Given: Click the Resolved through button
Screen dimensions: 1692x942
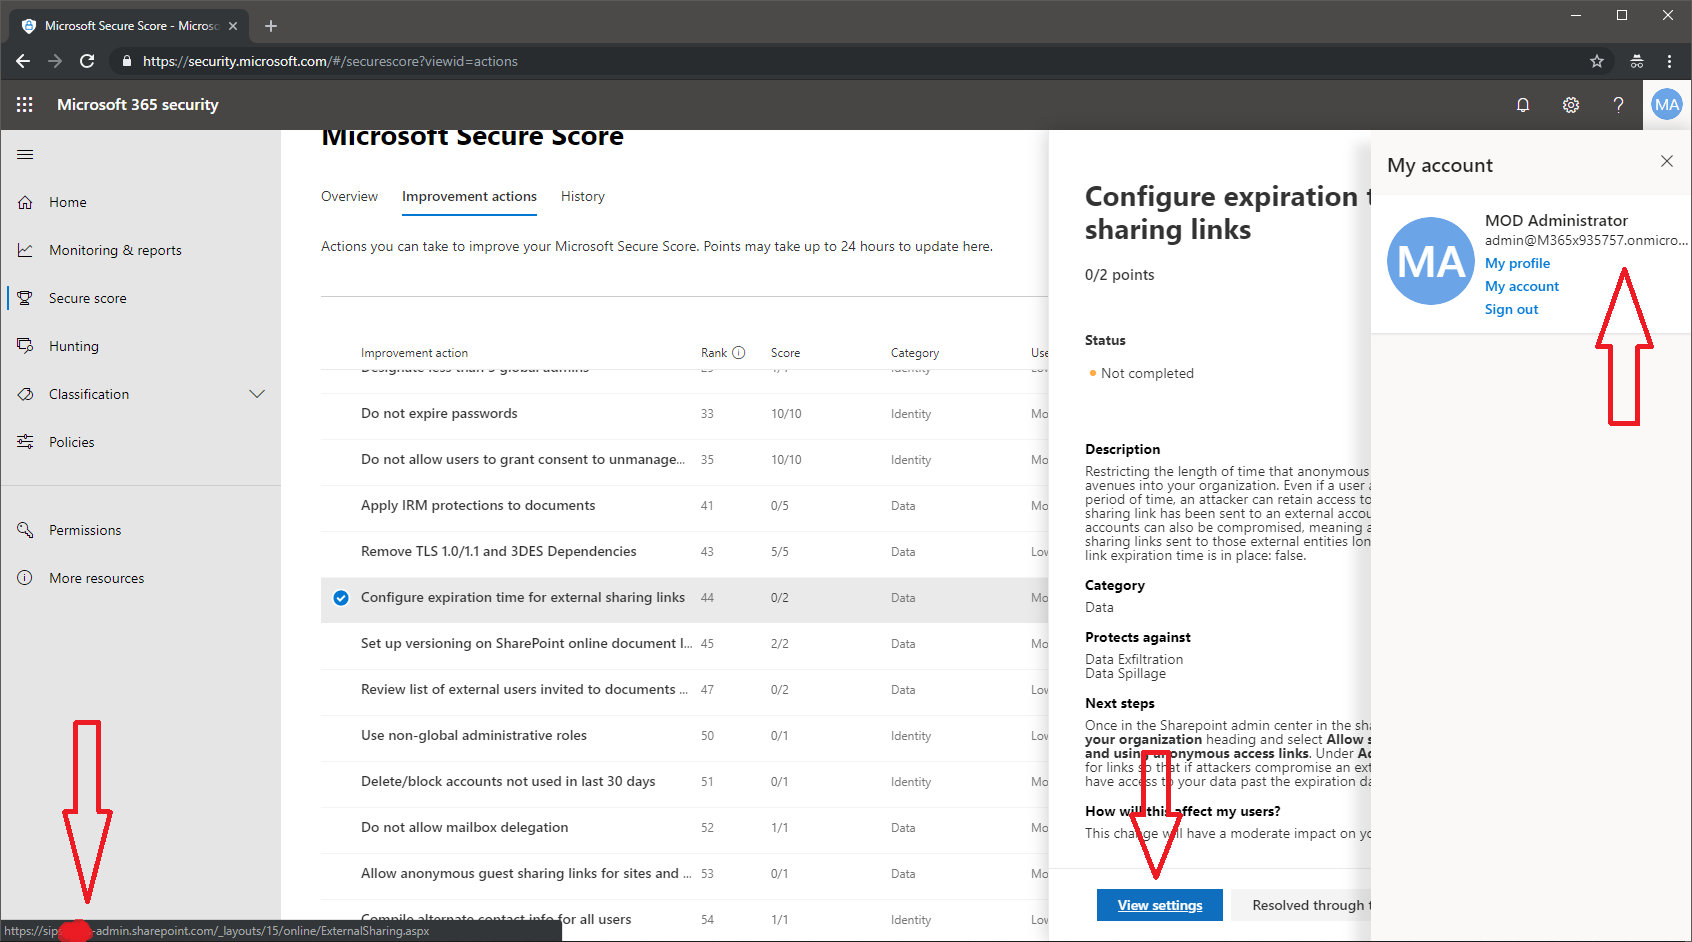Looking at the screenshot, I should click(x=1301, y=905).
